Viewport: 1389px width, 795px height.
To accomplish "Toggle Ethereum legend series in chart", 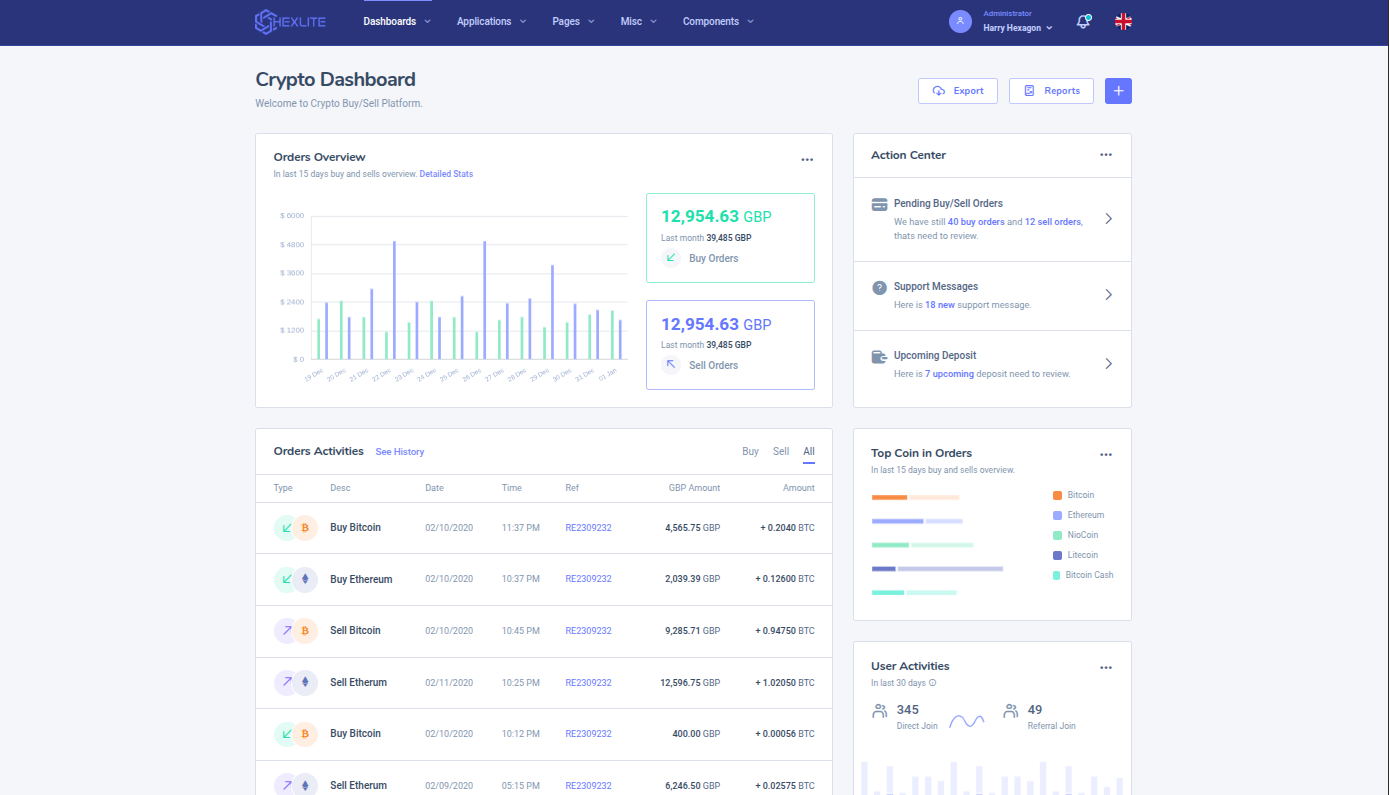I will point(1085,515).
